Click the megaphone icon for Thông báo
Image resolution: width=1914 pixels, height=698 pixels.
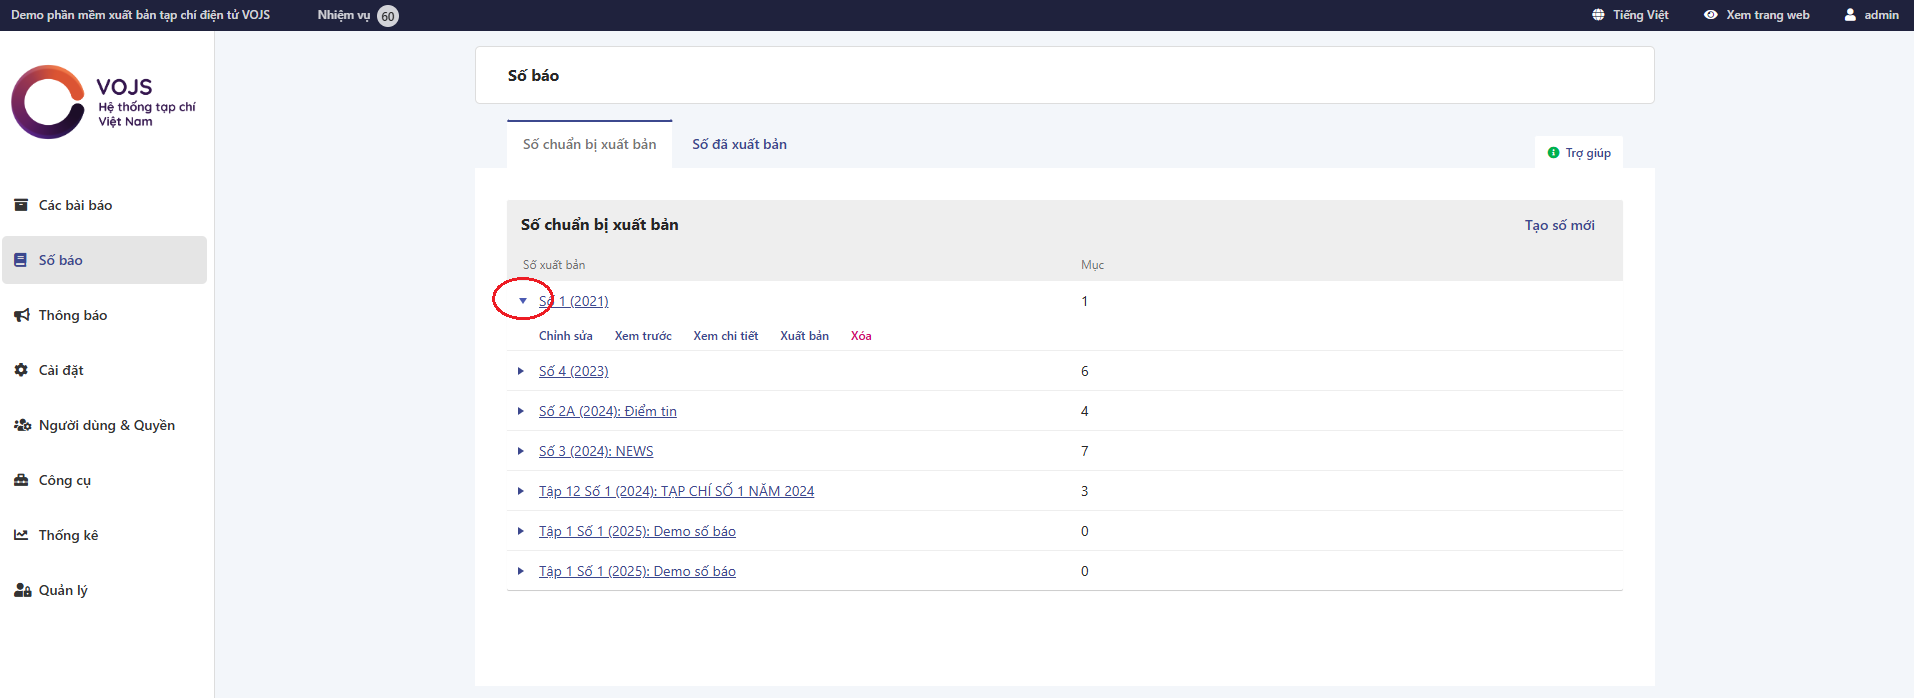click(21, 315)
